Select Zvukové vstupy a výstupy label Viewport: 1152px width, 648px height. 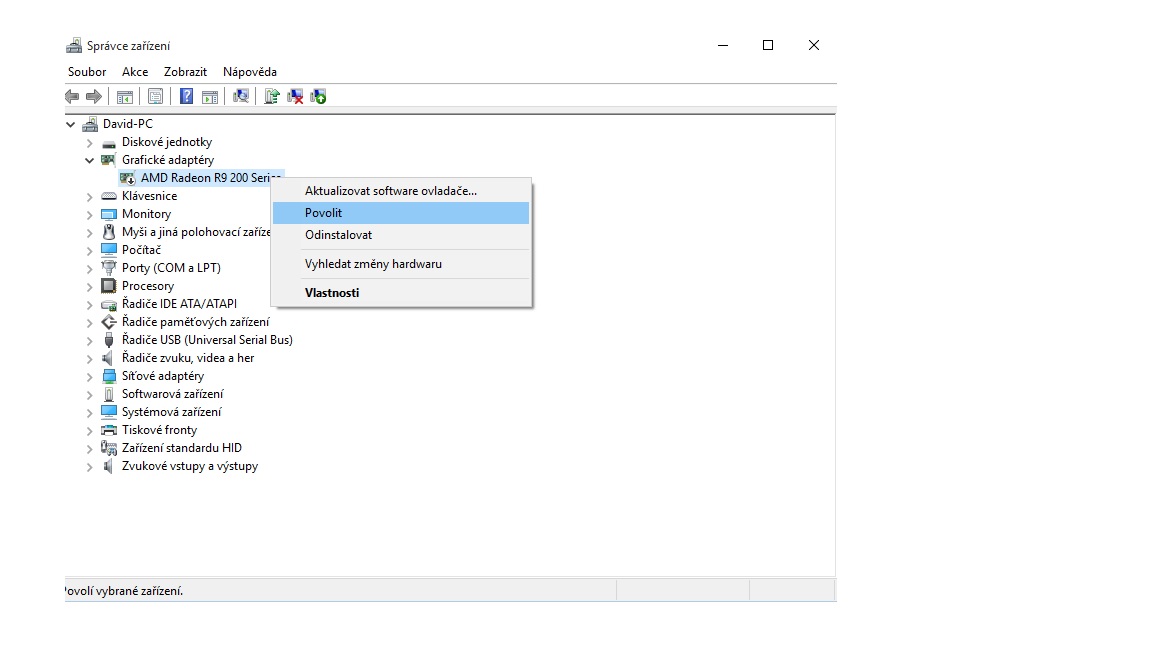(190, 466)
